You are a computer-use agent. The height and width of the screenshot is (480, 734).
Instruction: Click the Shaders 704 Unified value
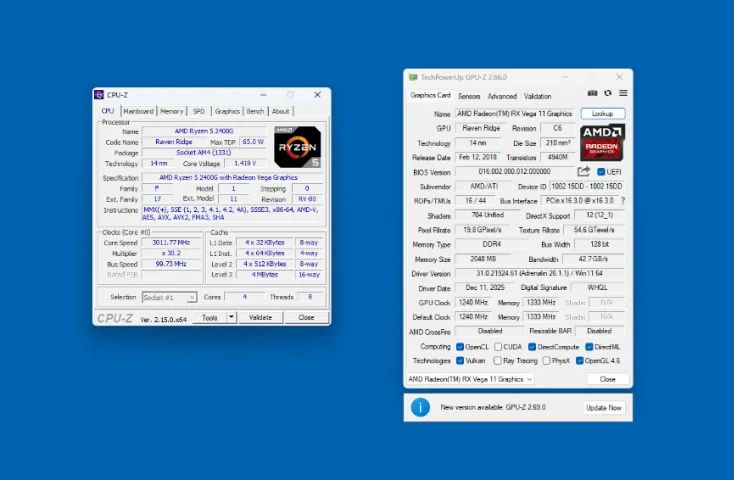(x=487, y=215)
